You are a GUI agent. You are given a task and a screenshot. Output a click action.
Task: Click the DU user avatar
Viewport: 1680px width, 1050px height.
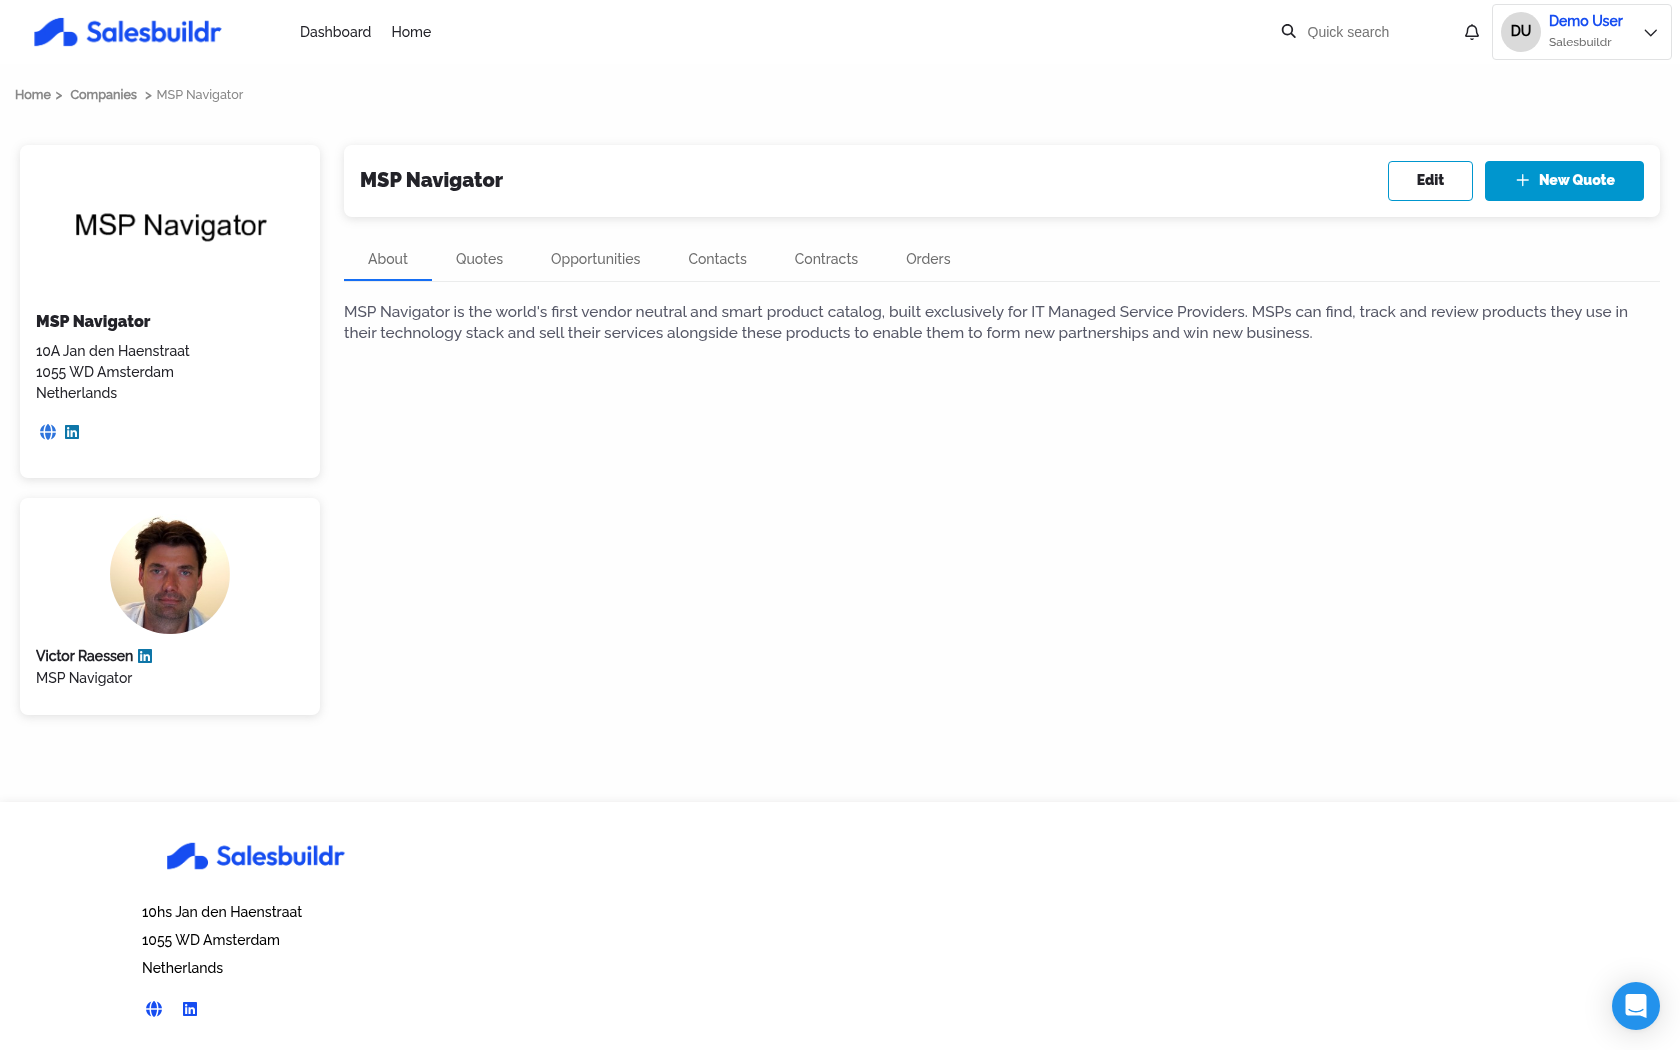point(1521,32)
